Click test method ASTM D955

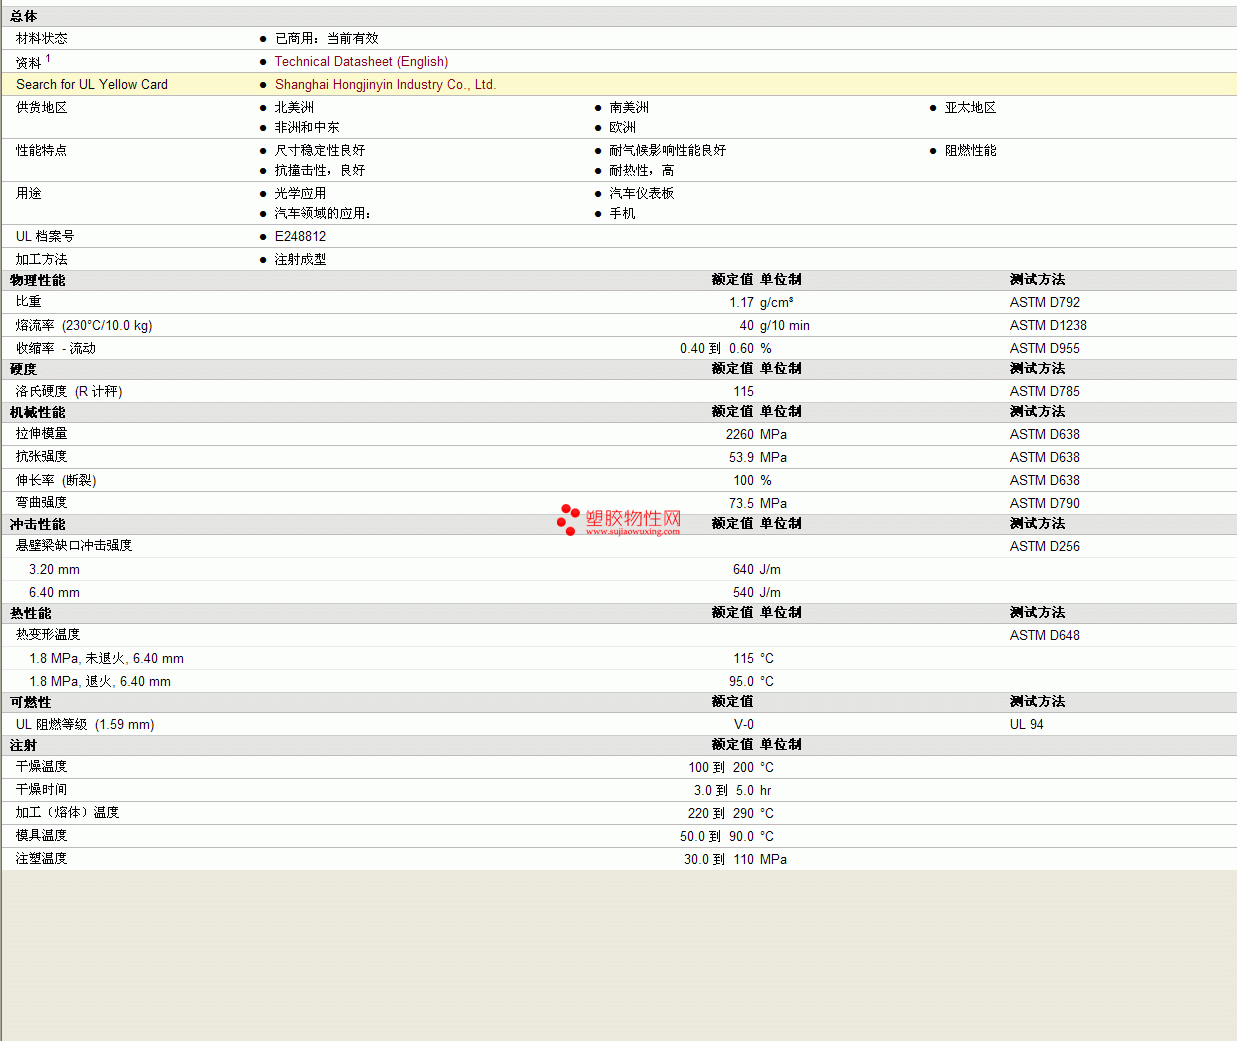tap(1044, 349)
